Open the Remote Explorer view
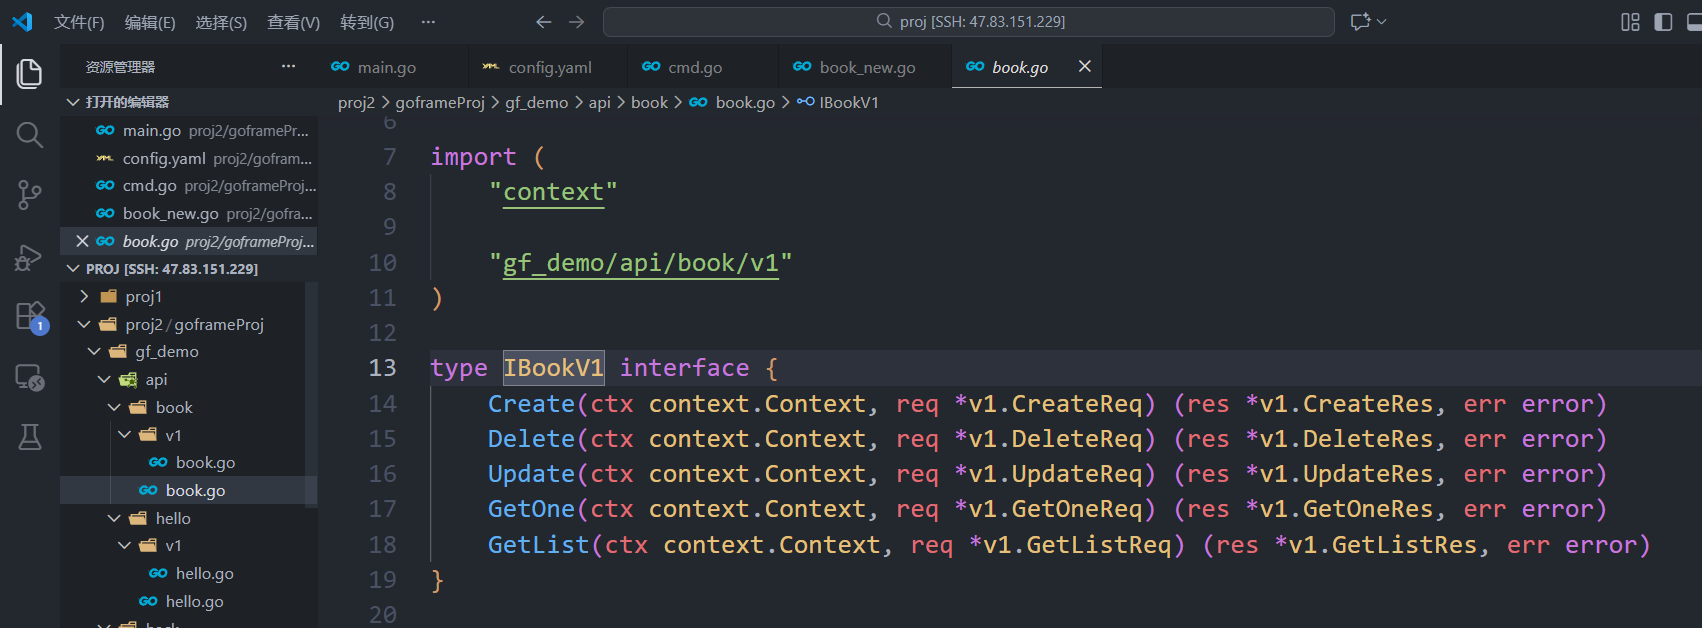 (x=30, y=377)
